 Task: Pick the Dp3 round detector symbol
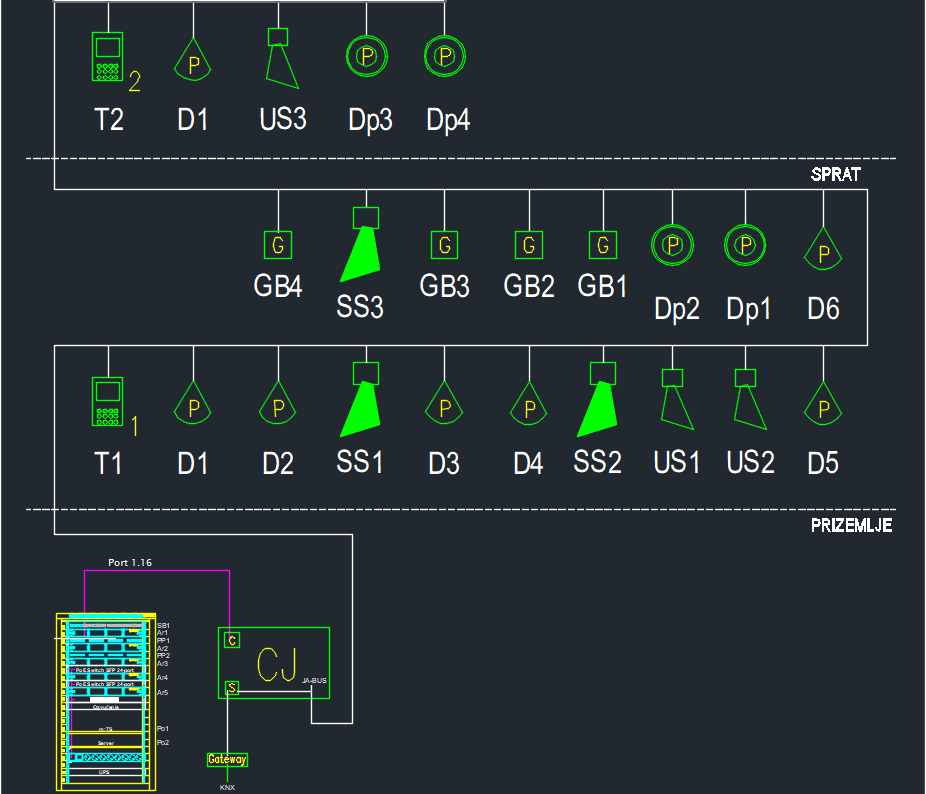366,54
